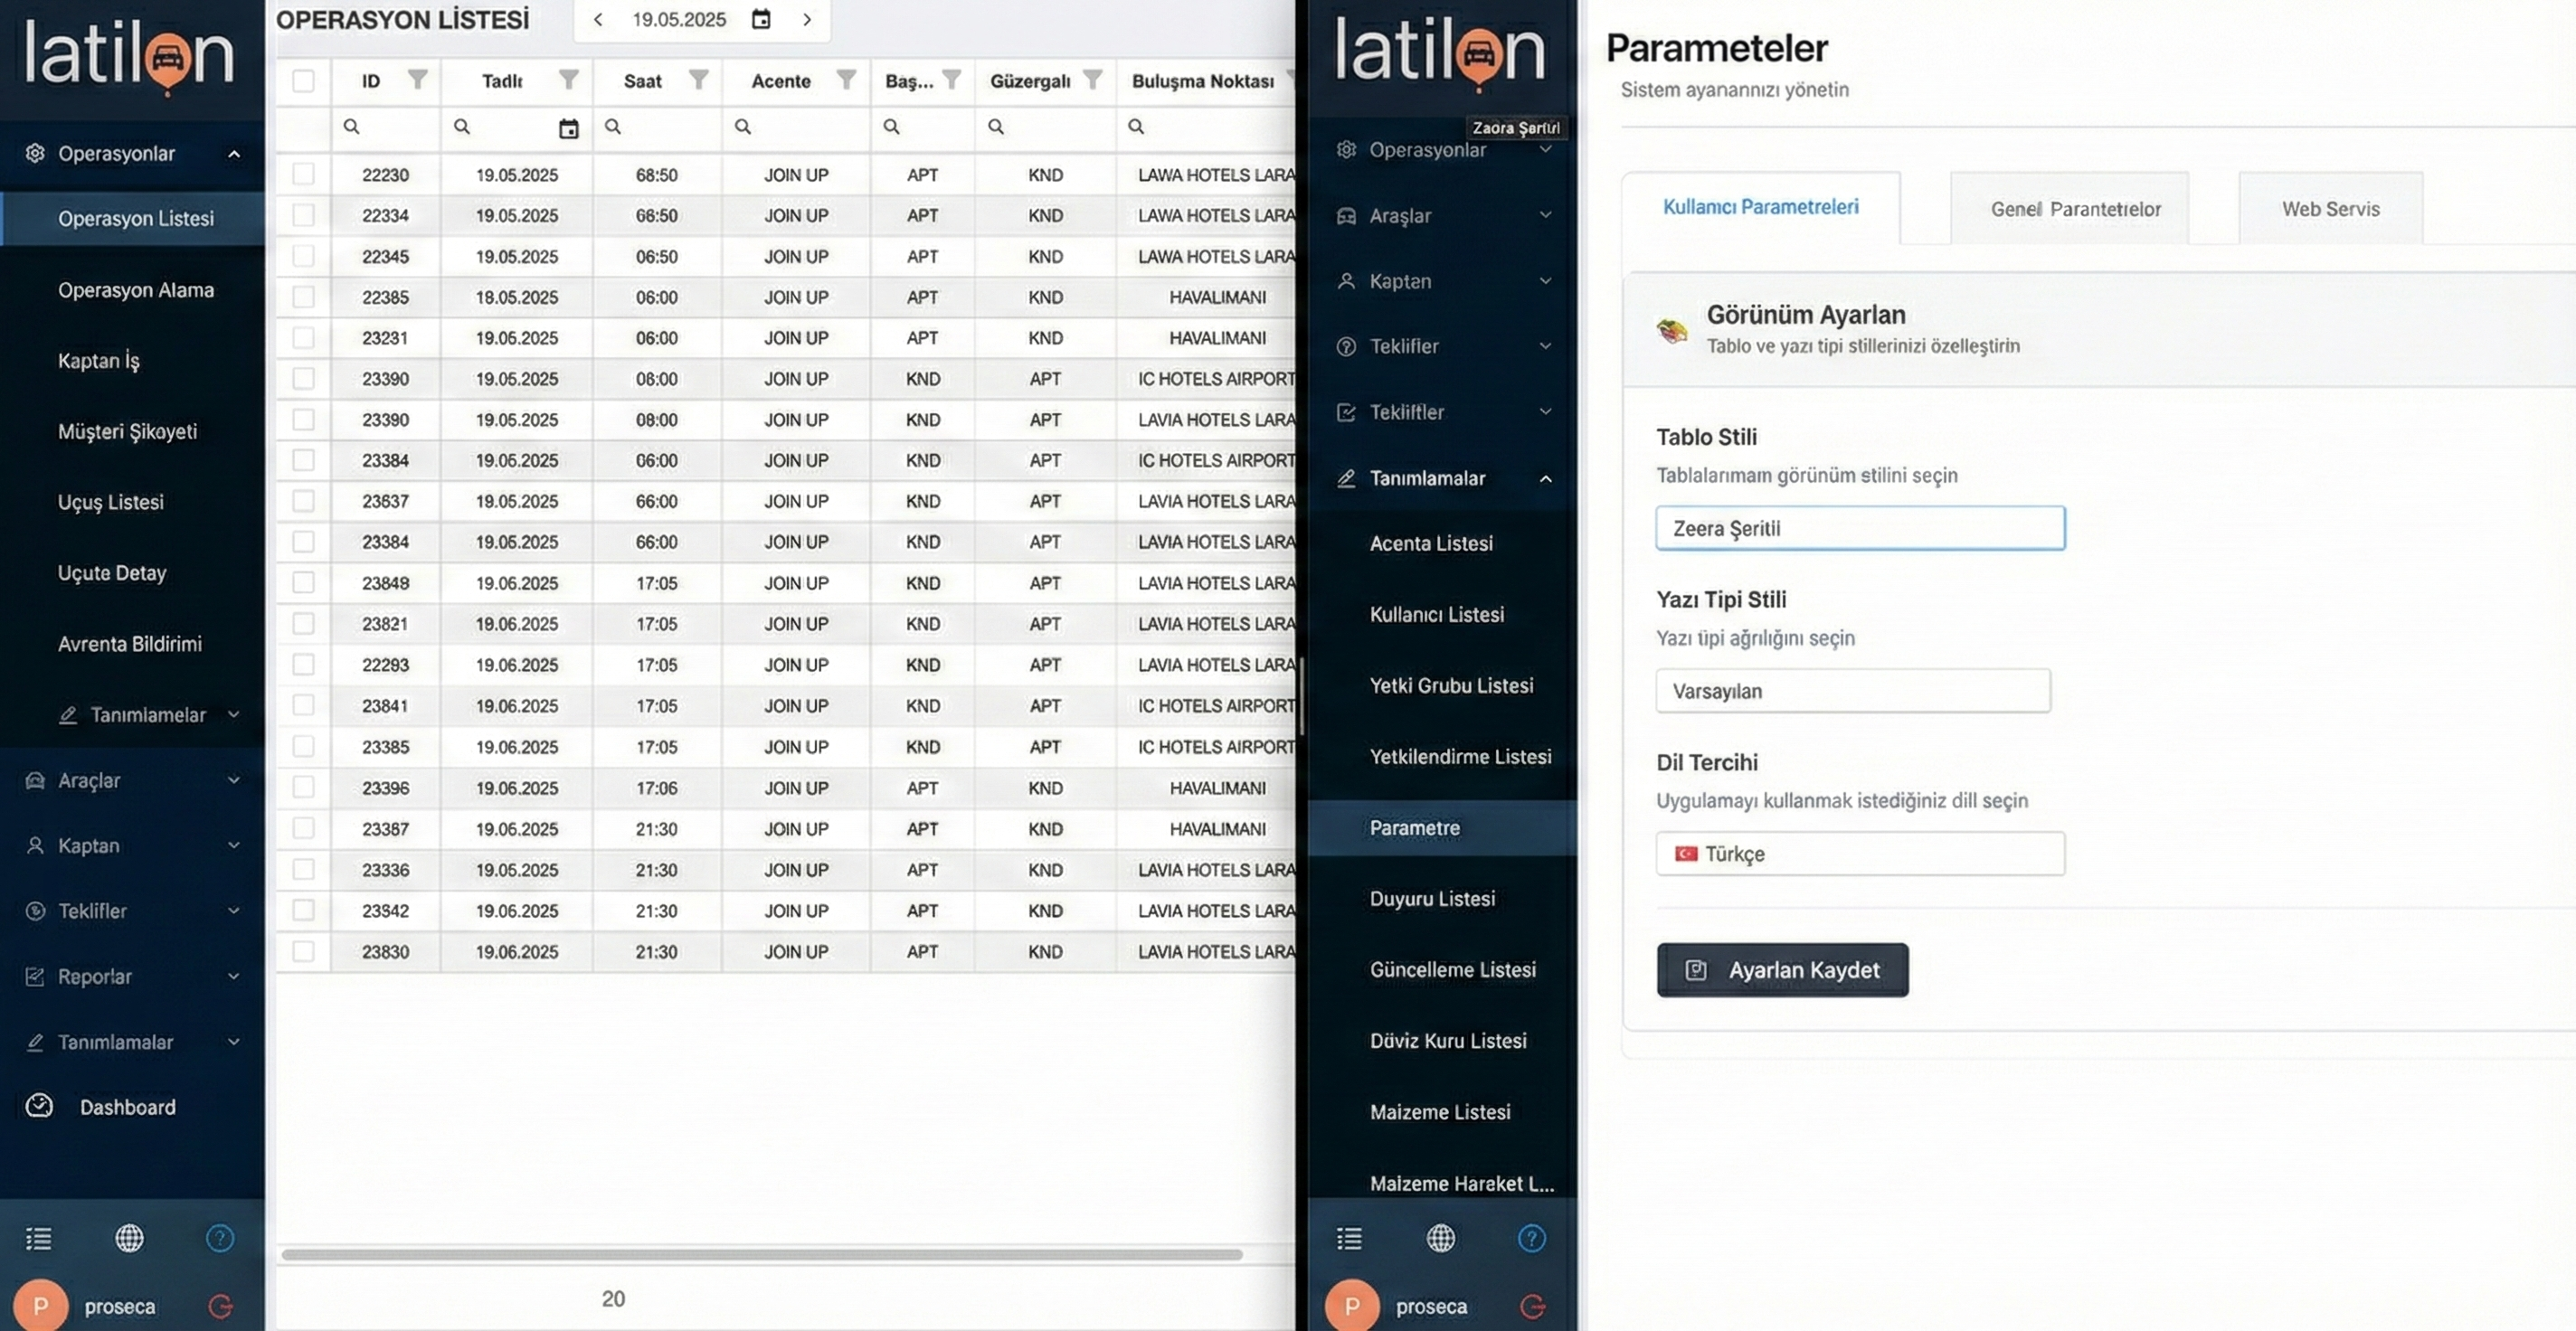The width and height of the screenshot is (2576, 1331).
Task: Click list view icon in left sidebar footer
Action: point(38,1238)
